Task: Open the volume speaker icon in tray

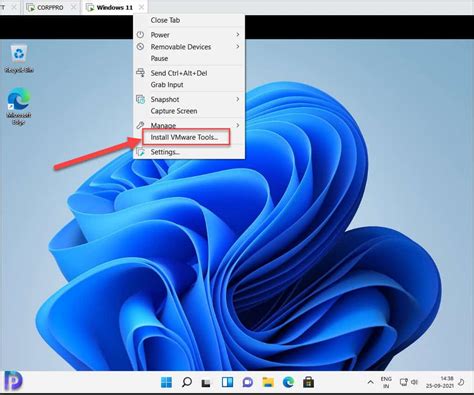Action: pos(414,382)
